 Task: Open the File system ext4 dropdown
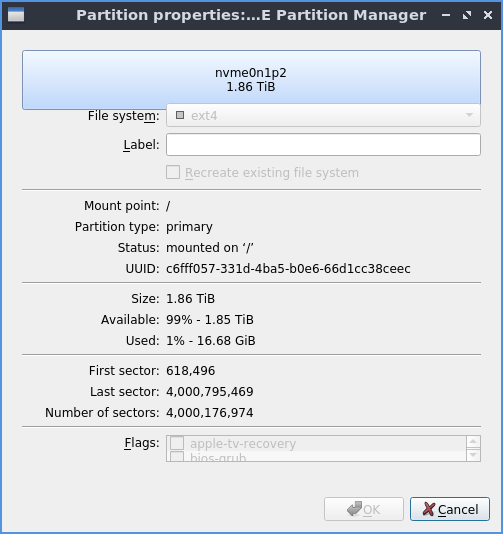[323, 115]
